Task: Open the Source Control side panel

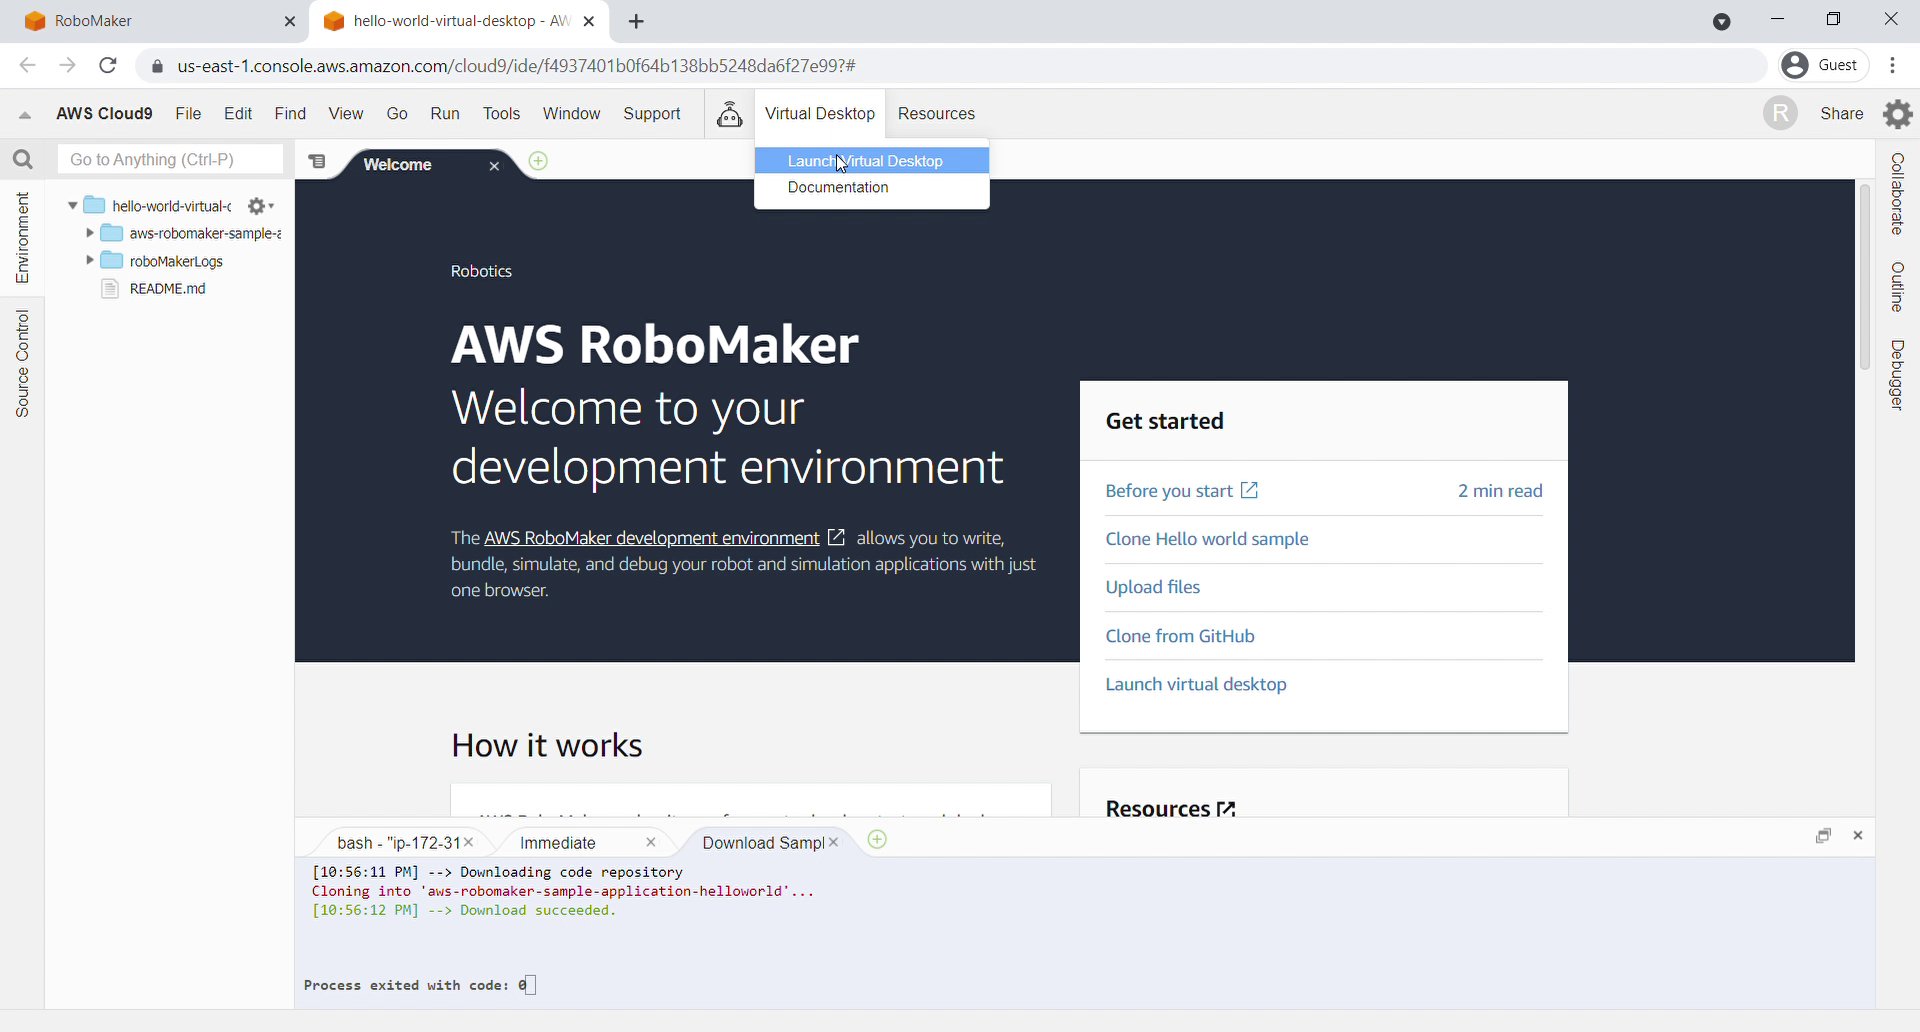Action: click(22, 363)
